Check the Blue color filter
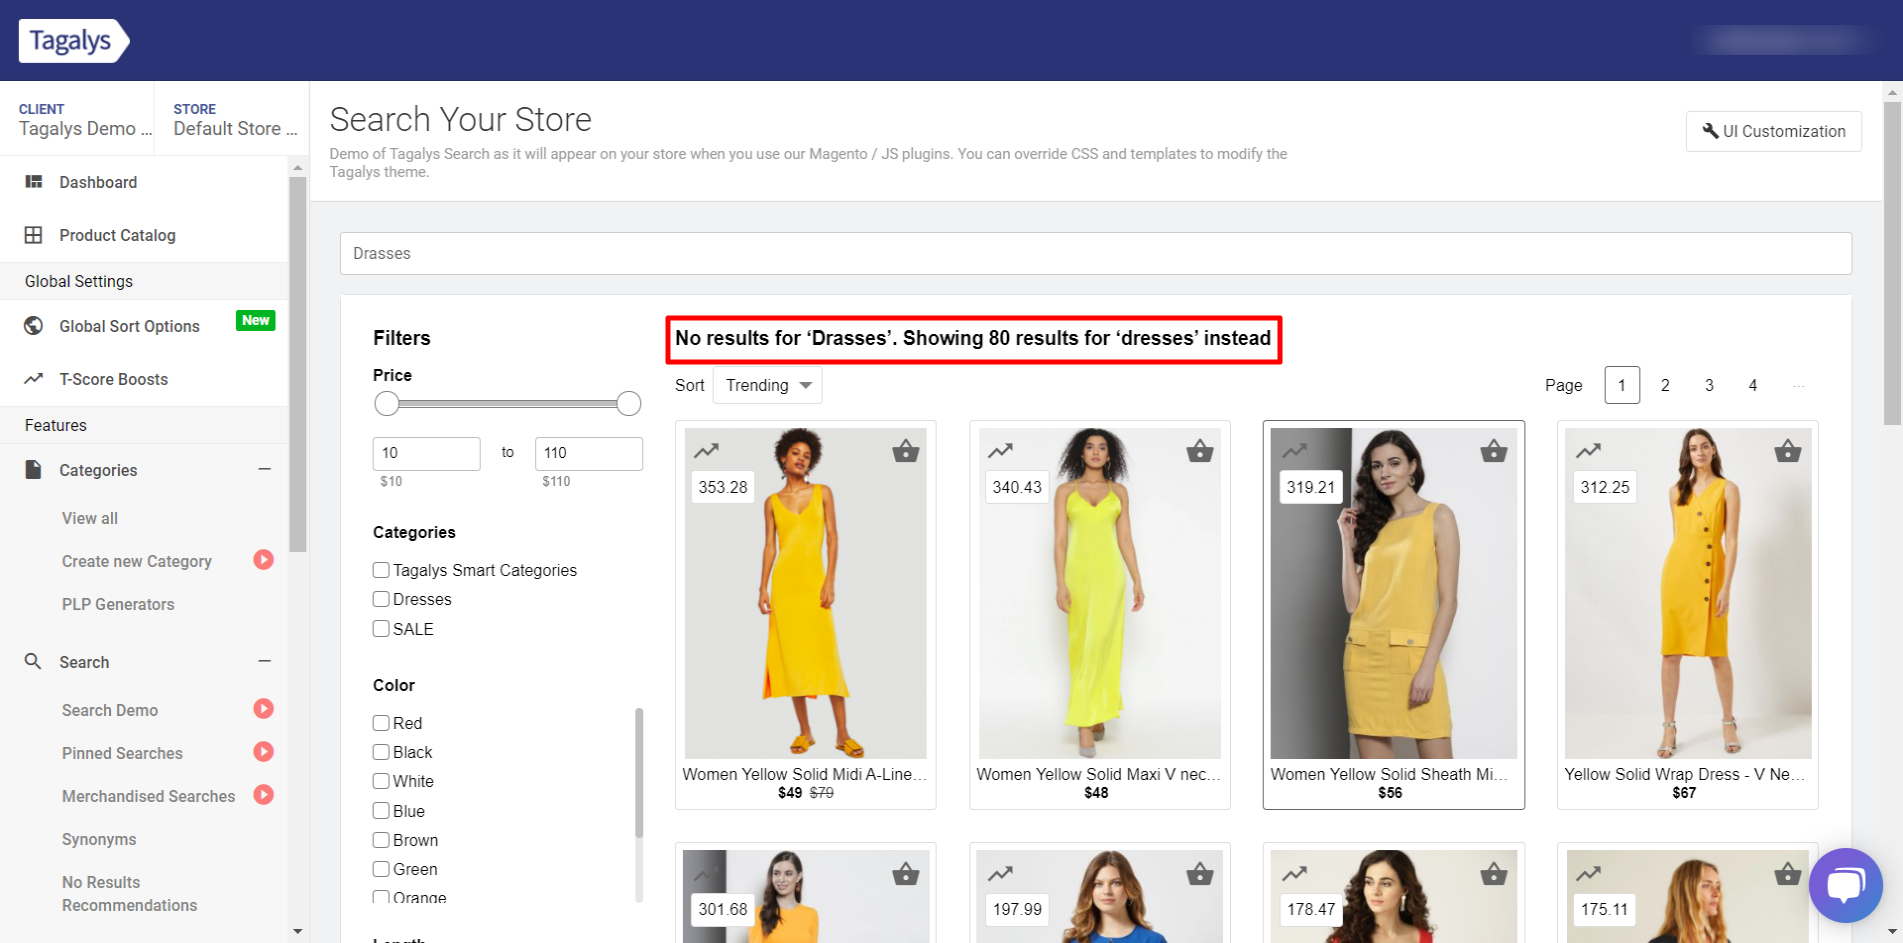 [381, 810]
